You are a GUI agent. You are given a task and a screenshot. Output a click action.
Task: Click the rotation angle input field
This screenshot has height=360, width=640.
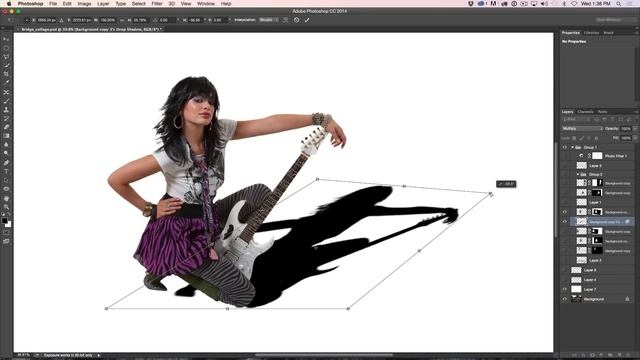168,20
